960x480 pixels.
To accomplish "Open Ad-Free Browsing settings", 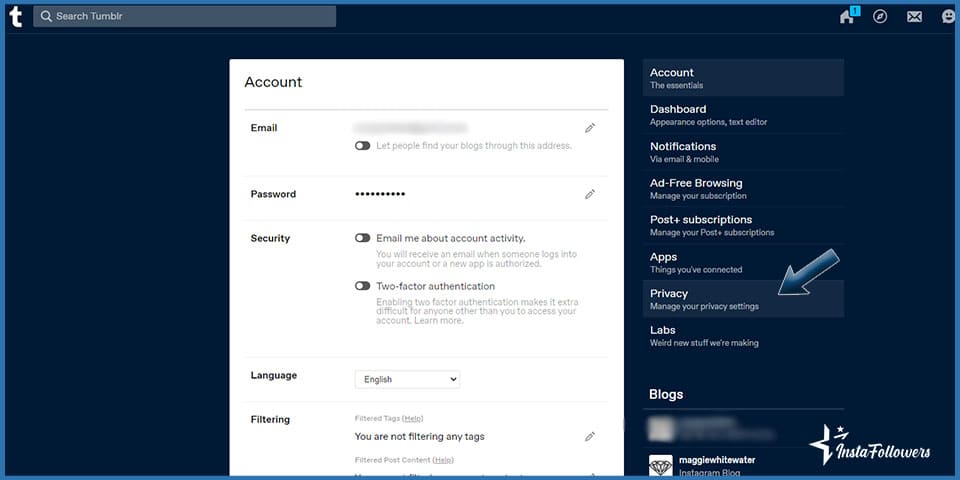I will (x=743, y=189).
